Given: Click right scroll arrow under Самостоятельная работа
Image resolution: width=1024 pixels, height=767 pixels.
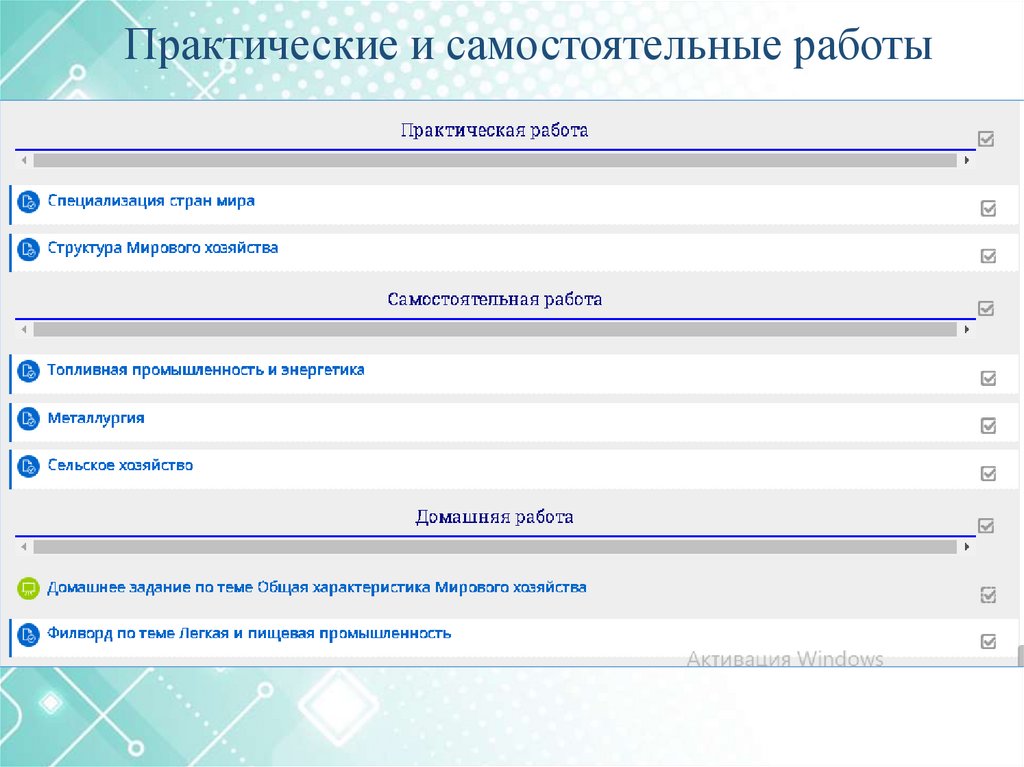Looking at the screenshot, I should tap(967, 329).
